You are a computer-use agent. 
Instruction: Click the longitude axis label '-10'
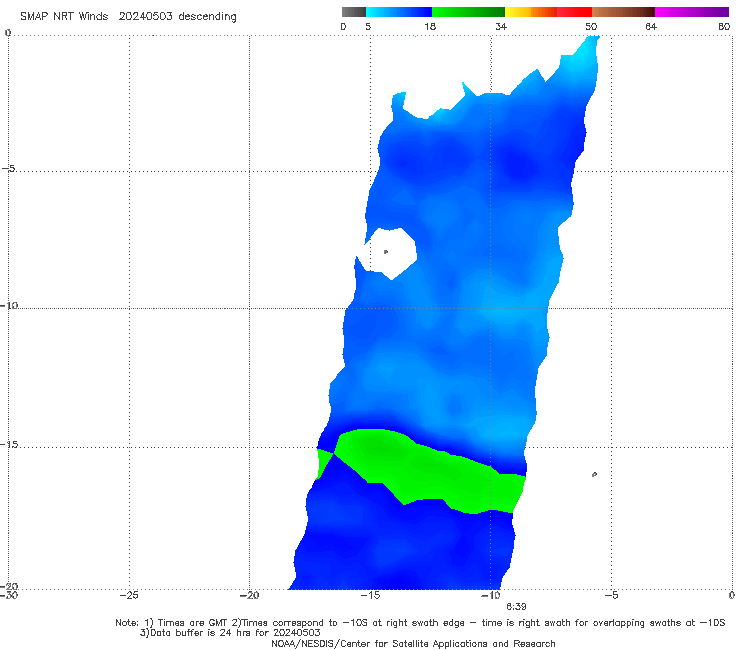491,595
